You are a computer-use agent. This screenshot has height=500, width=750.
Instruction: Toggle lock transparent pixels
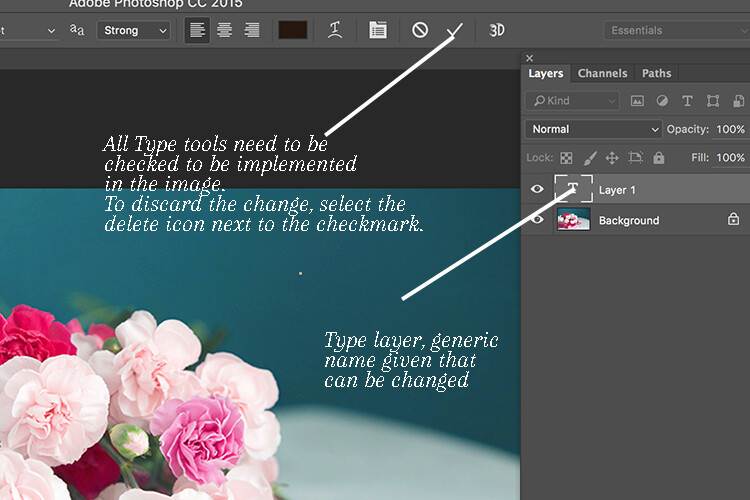(x=566, y=158)
